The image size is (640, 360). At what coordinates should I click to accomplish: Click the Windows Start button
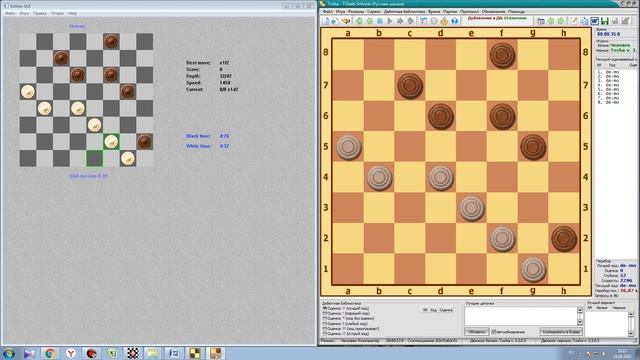pos(9,353)
